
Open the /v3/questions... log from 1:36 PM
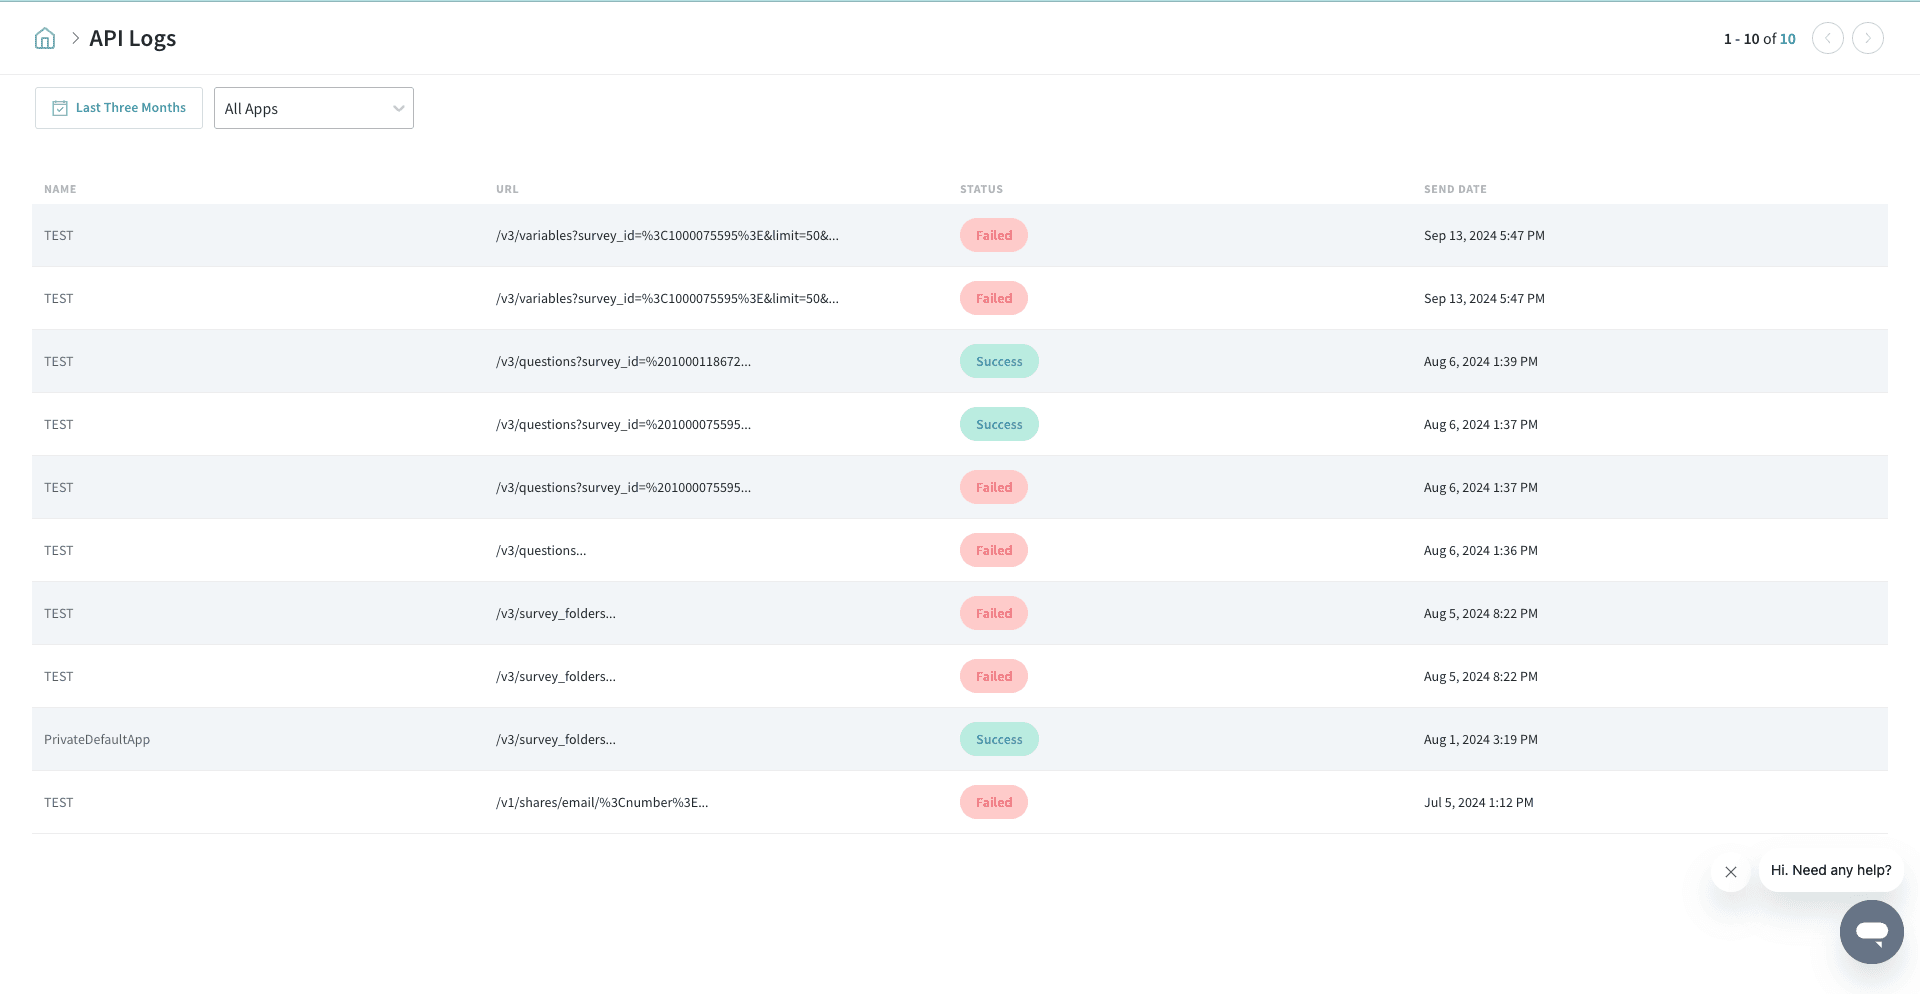click(x=541, y=551)
